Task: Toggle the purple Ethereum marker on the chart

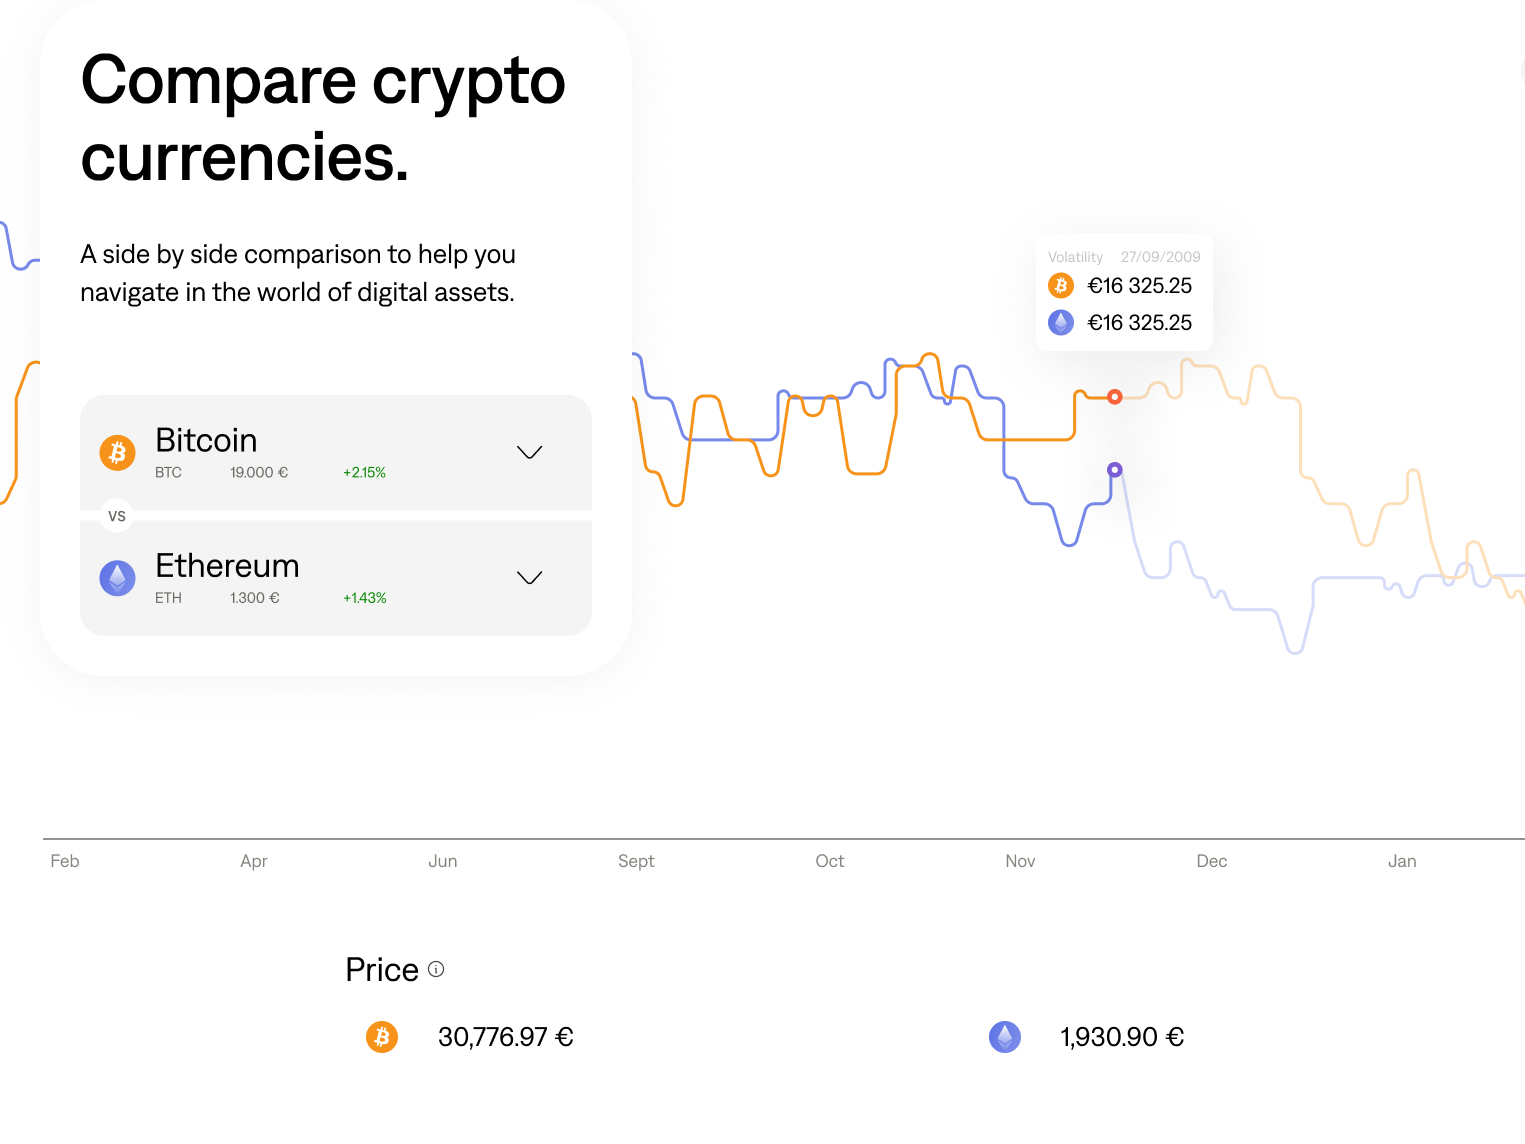Action: click(1114, 468)
